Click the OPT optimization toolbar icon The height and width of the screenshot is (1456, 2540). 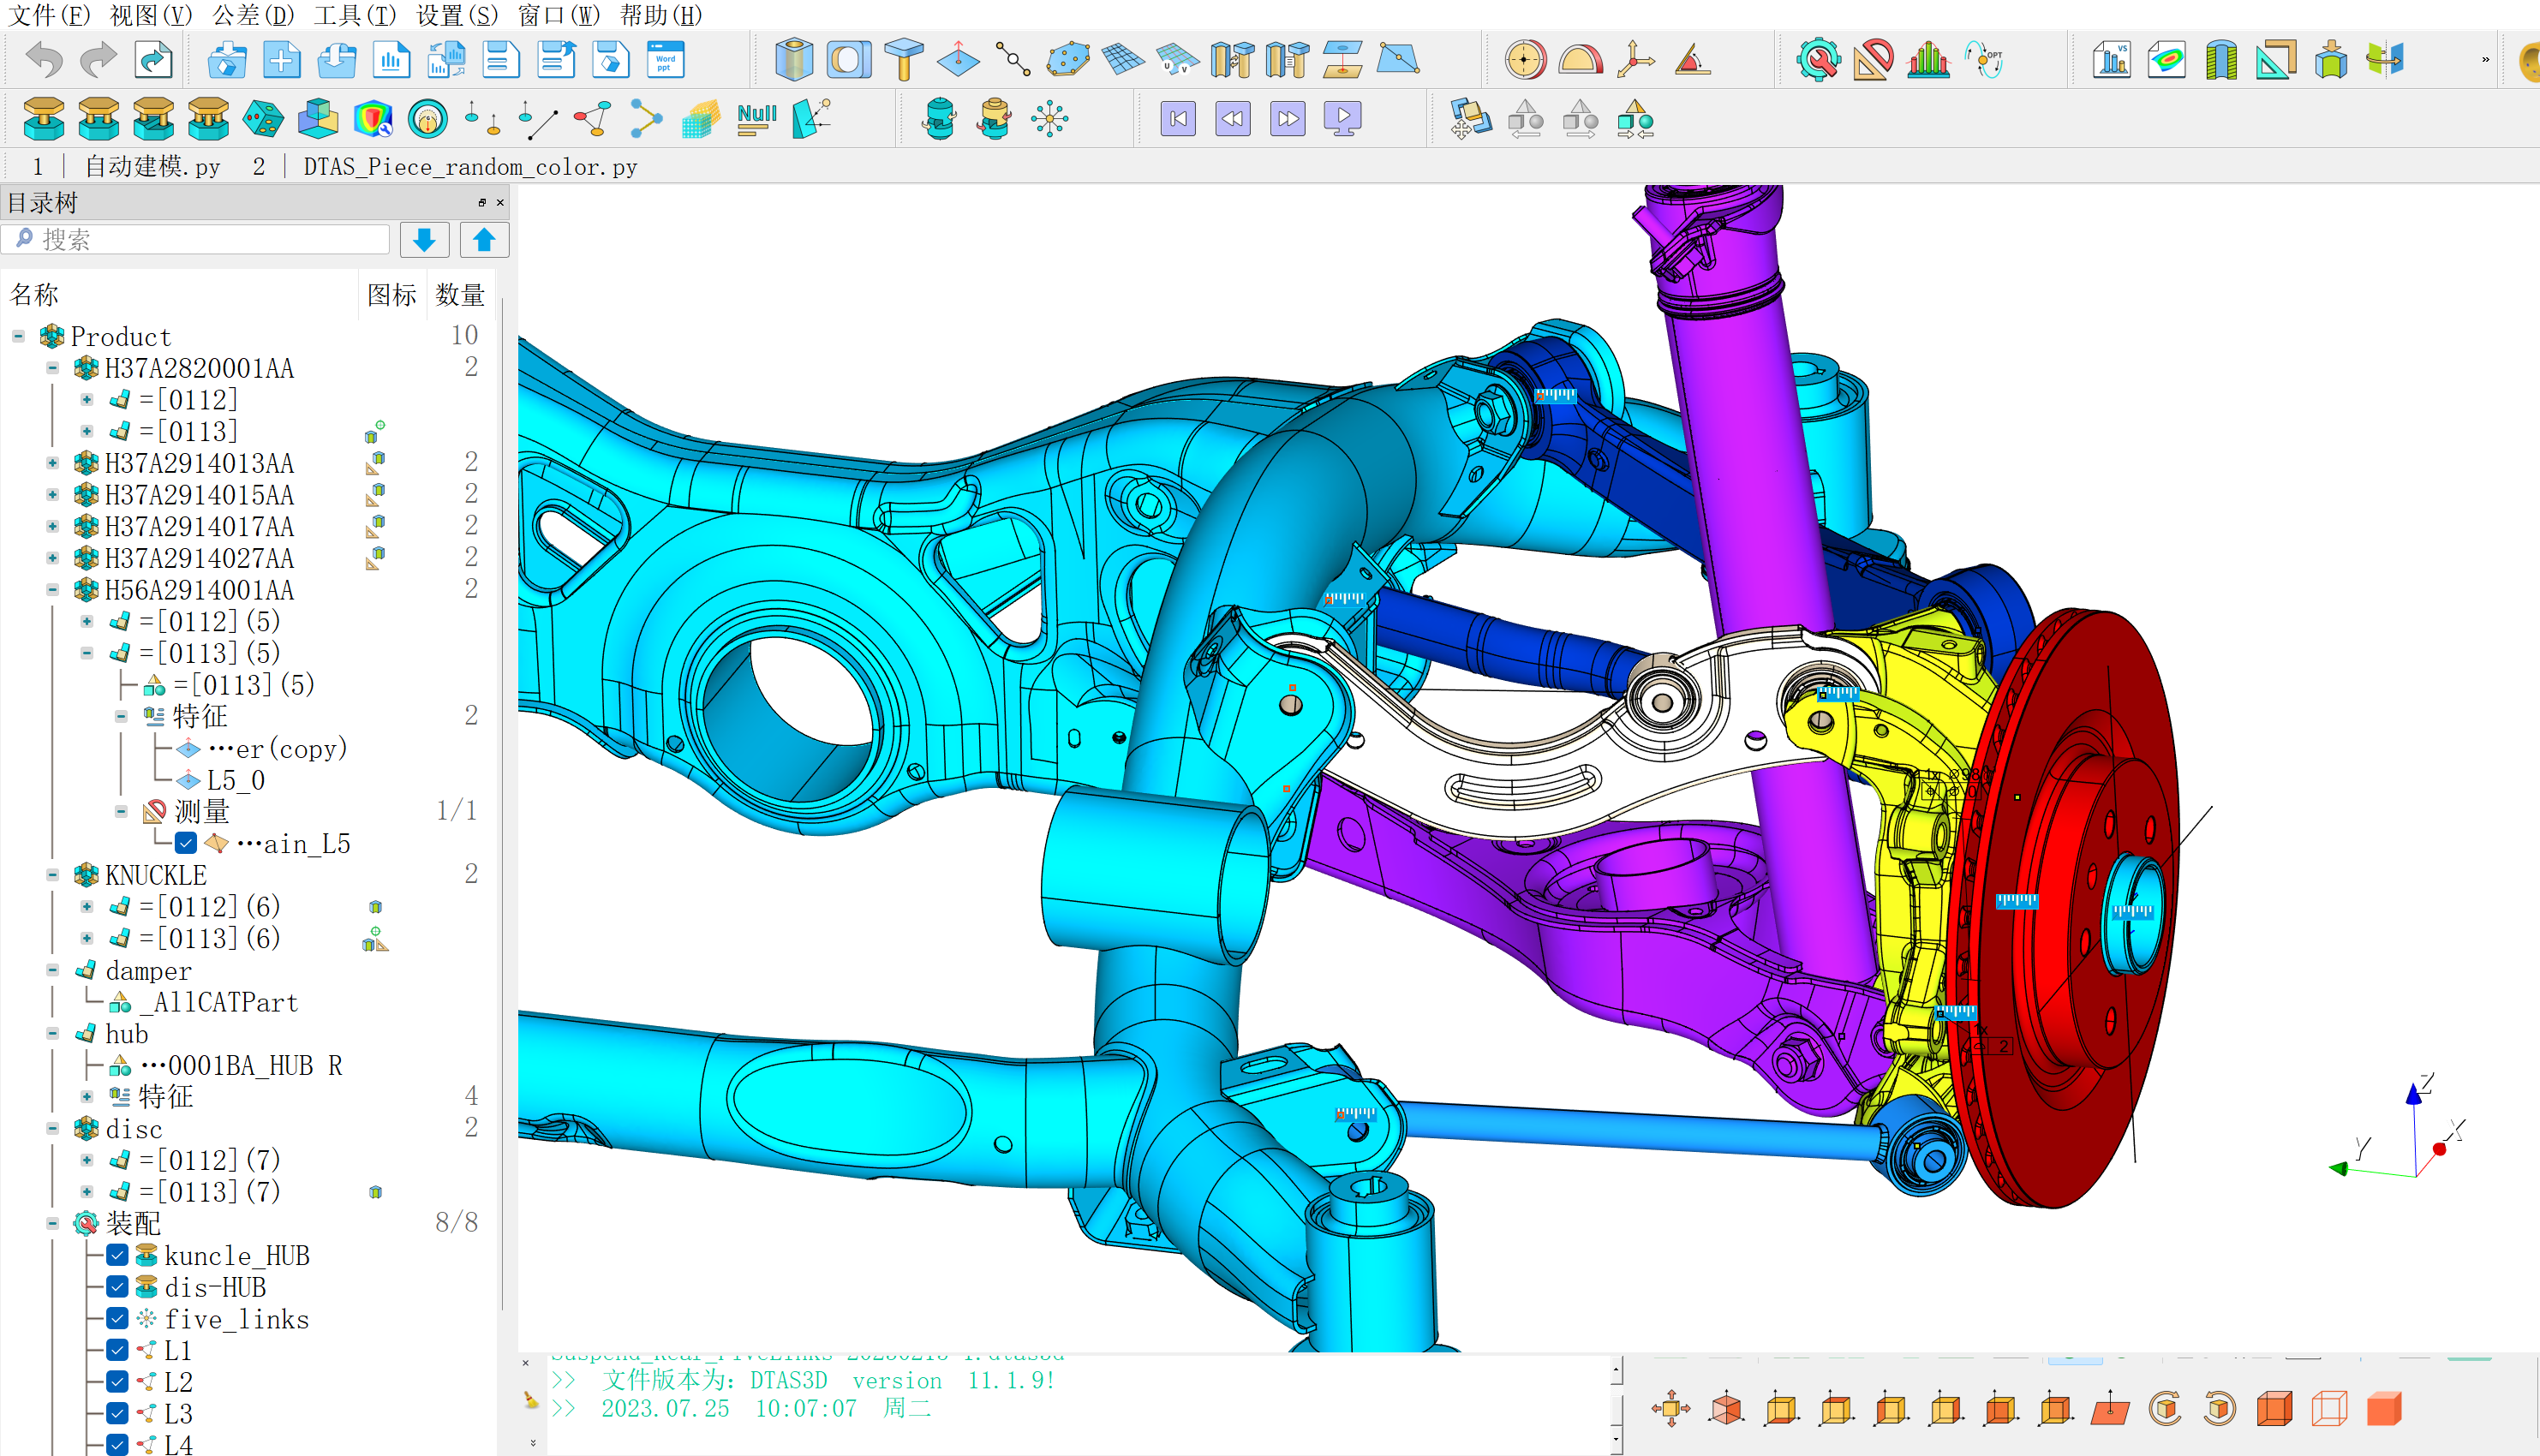[x=1984, y=60]
